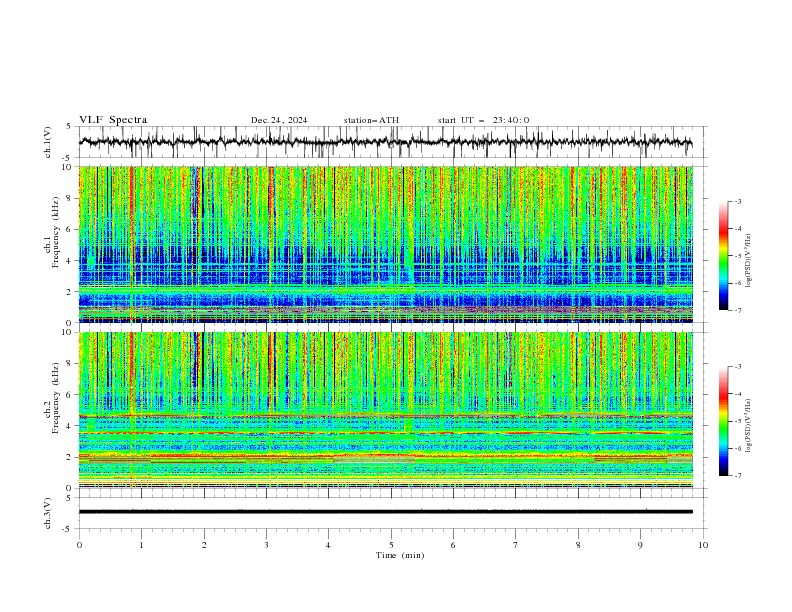Click the "ch.1(V)" vertical axis label
792x612 pixels.
pos(48,142)
